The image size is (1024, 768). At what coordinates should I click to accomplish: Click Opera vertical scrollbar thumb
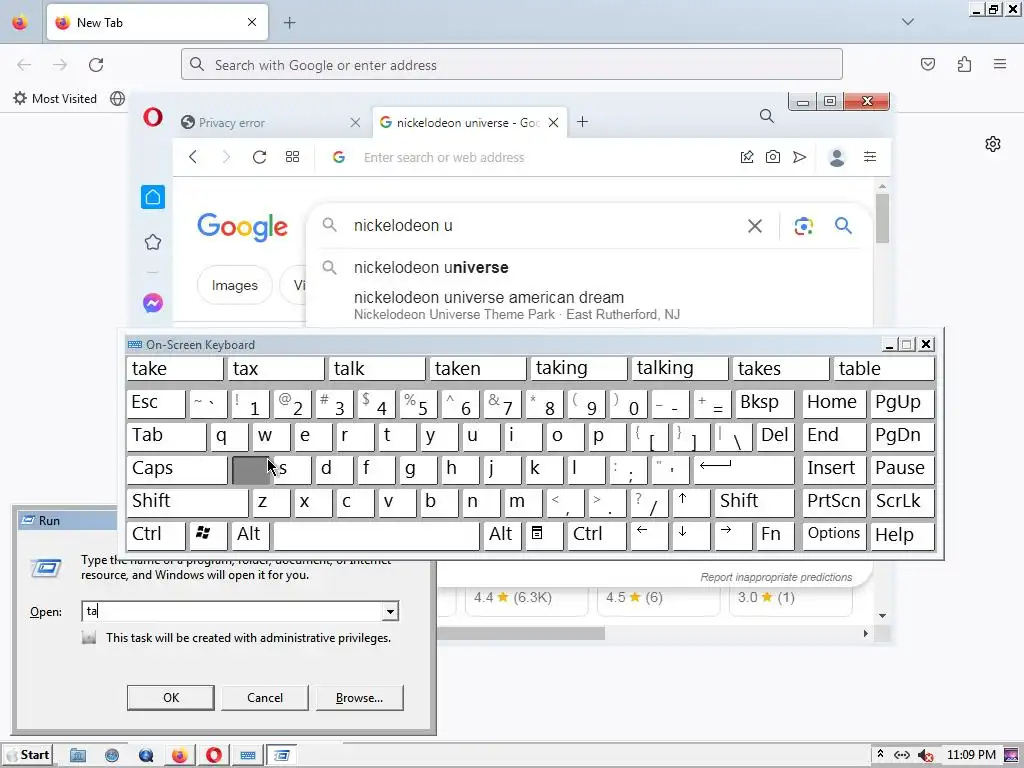click(882, 219)
